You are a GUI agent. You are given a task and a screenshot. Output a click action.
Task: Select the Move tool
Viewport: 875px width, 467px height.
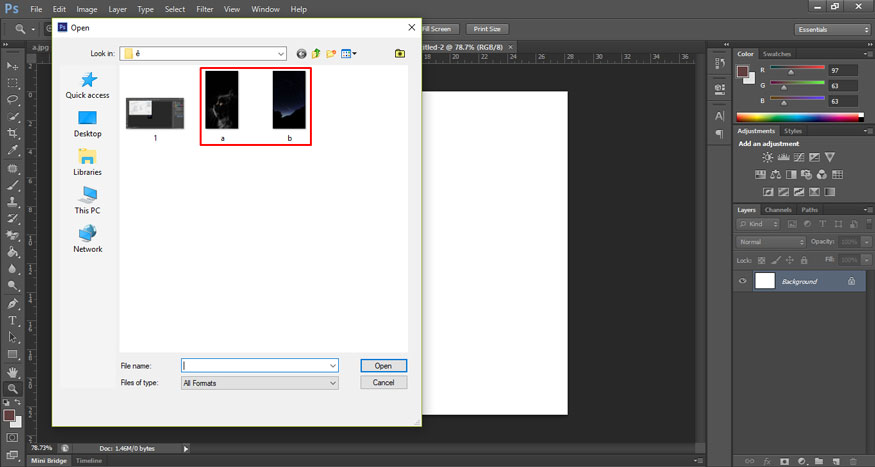point(12,66)
